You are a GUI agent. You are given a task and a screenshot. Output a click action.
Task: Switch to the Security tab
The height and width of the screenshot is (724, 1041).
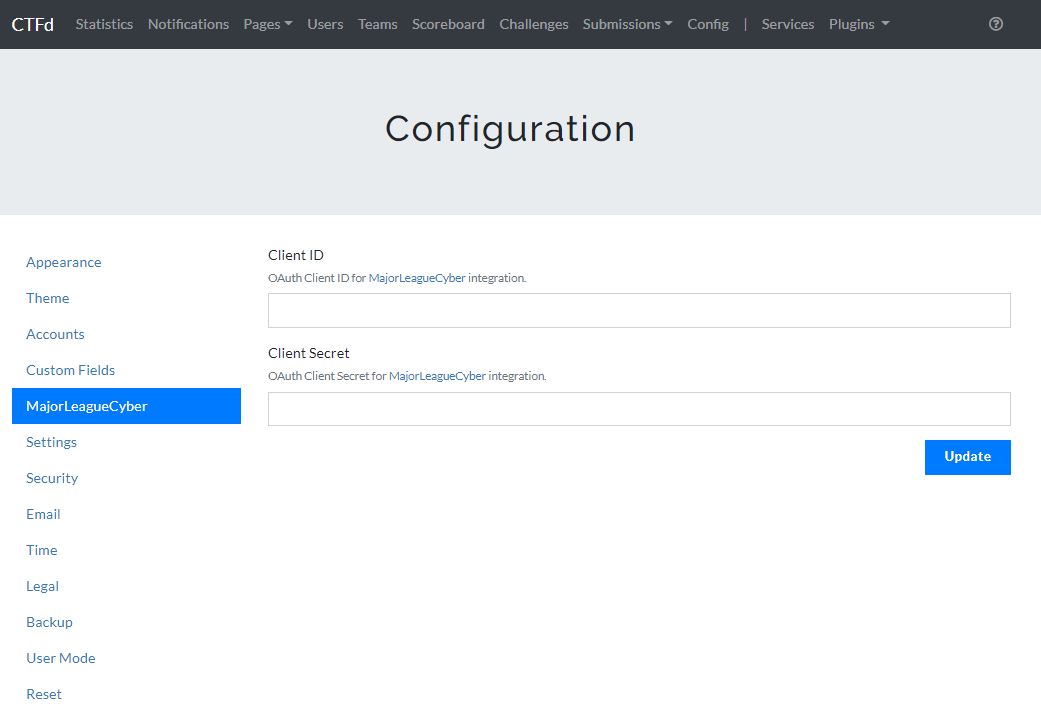pos(52,478)
